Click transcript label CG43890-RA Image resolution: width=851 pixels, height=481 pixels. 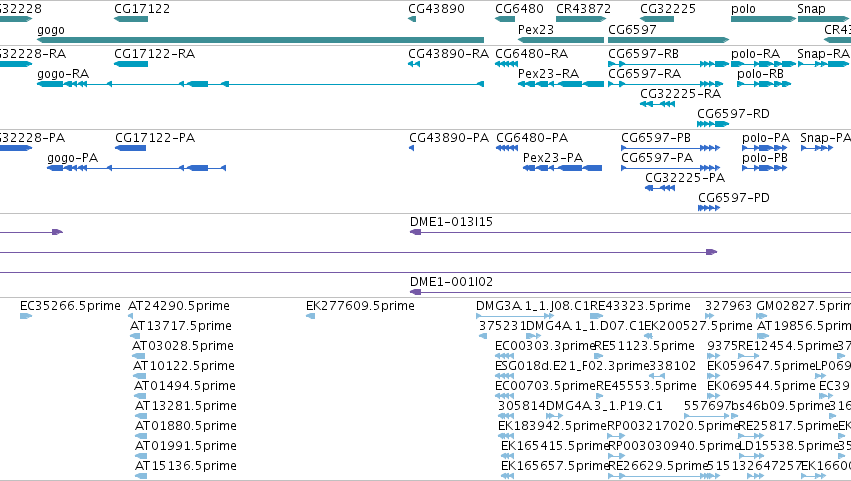click(448, 54)
